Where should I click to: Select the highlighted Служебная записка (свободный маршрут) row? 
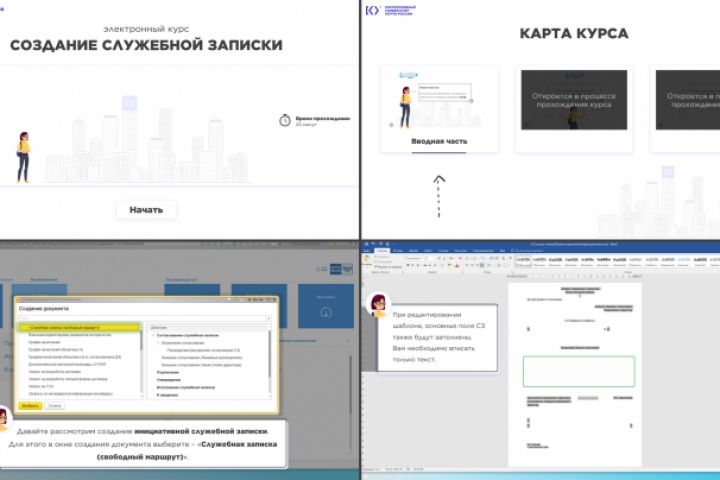click(x=79, y=328)
